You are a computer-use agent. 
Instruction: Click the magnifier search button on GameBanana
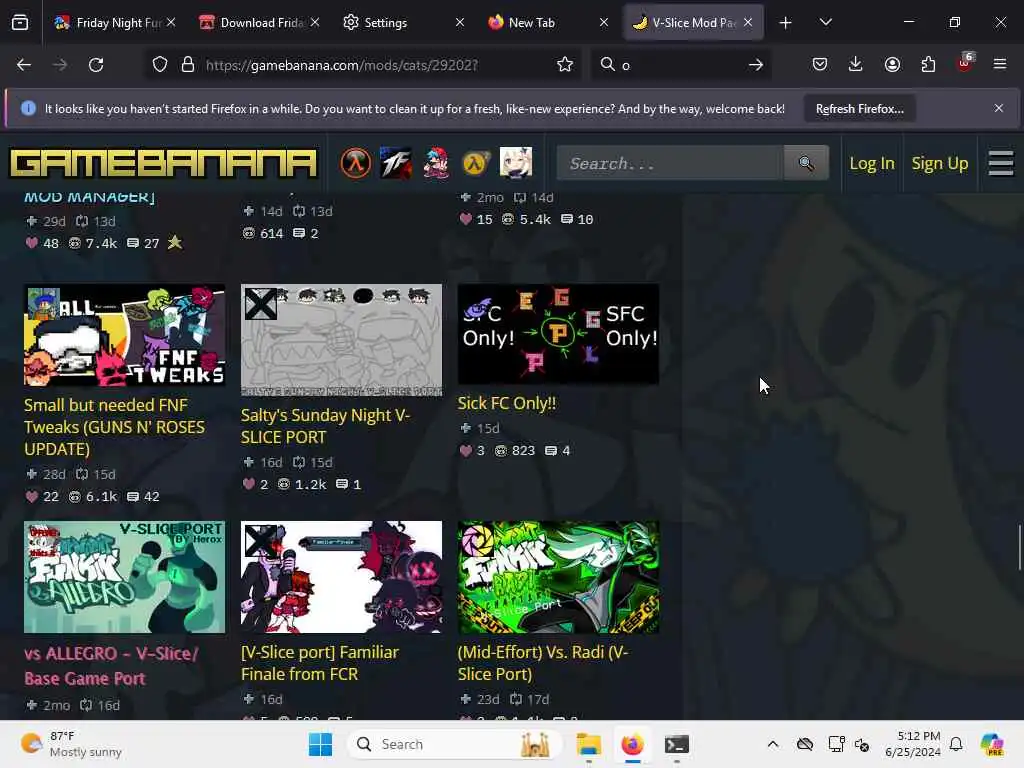click(x=806, y=163)
